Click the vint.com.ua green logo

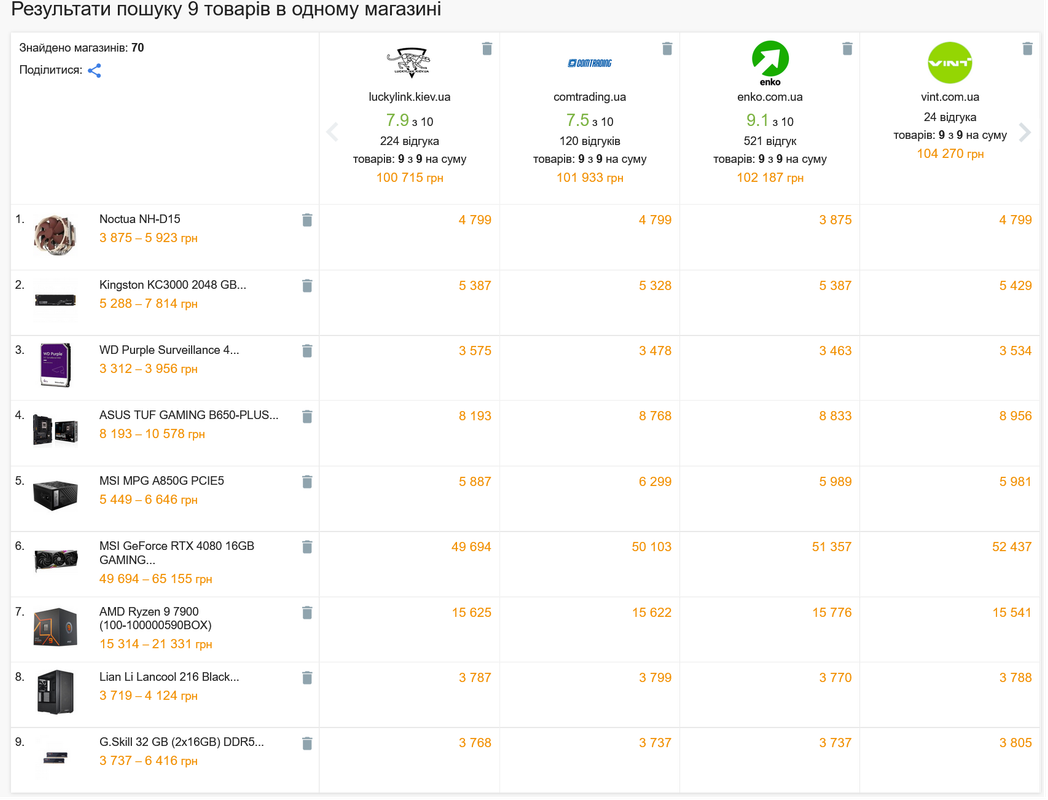click(x=950, y=63)
